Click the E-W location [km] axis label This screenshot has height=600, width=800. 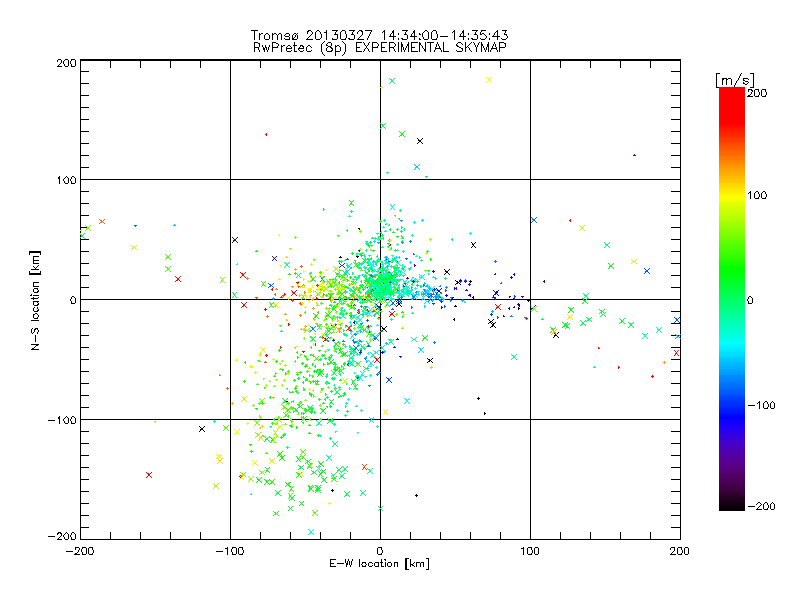tap(379, 563)
